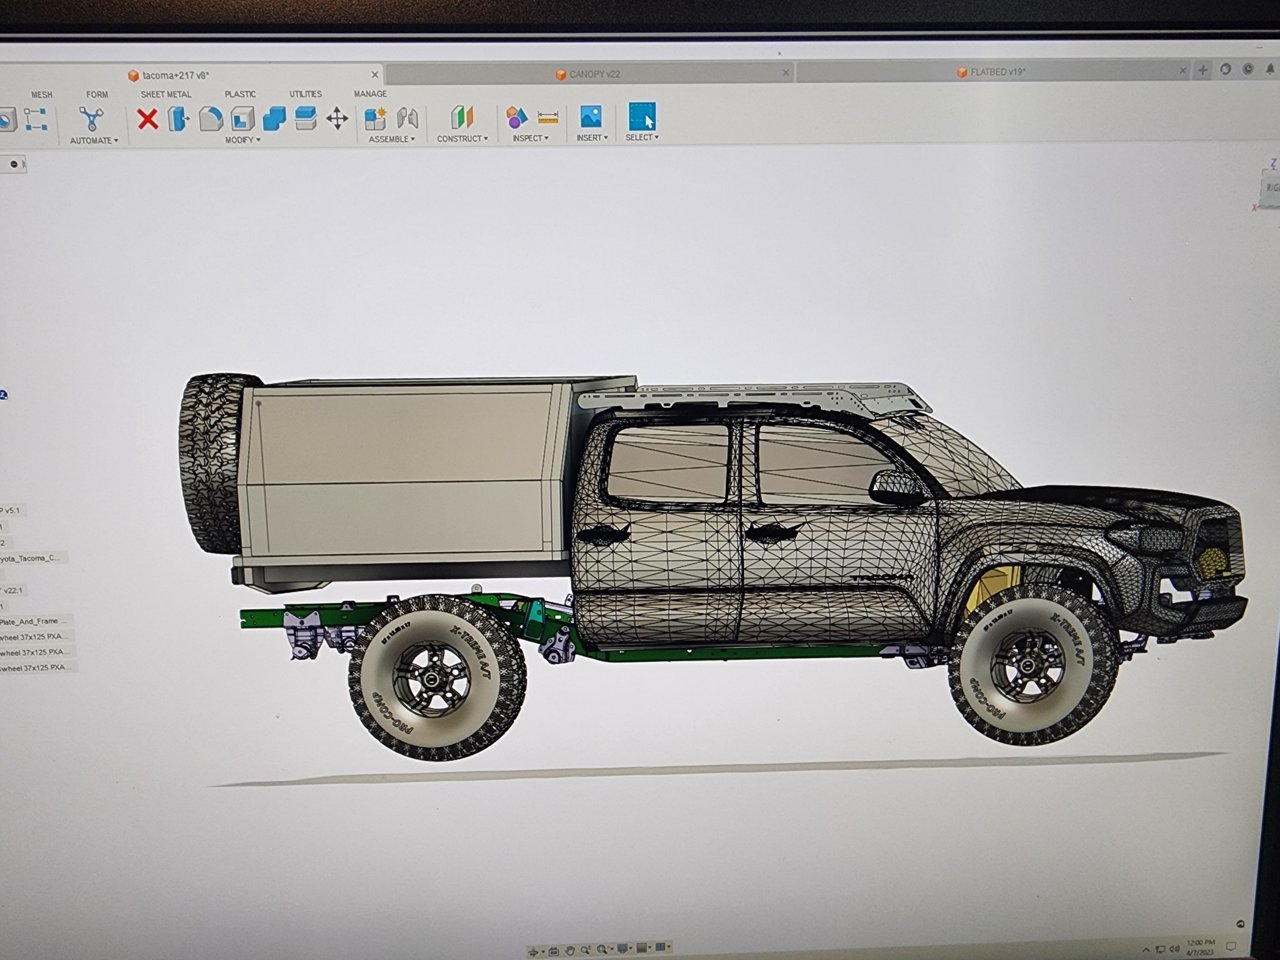Select the Shell tool icon
Screen dimensions: 1280x960
(242, 119)
